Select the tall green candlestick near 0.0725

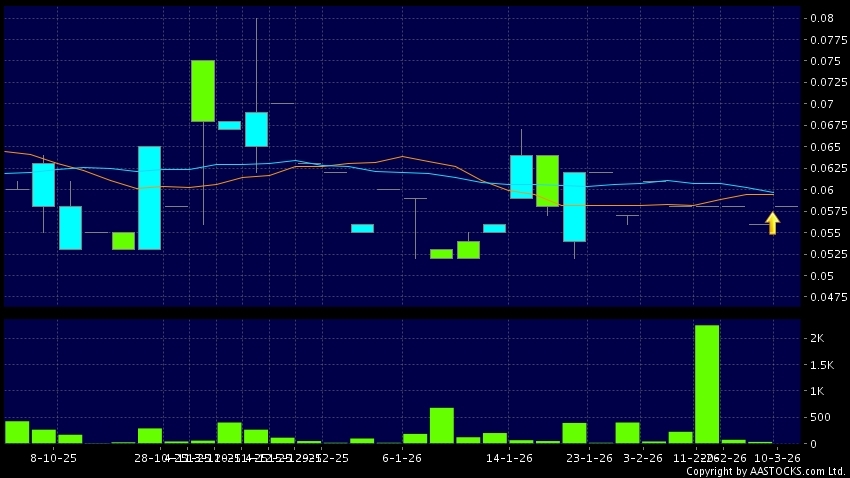click(203, 91)
